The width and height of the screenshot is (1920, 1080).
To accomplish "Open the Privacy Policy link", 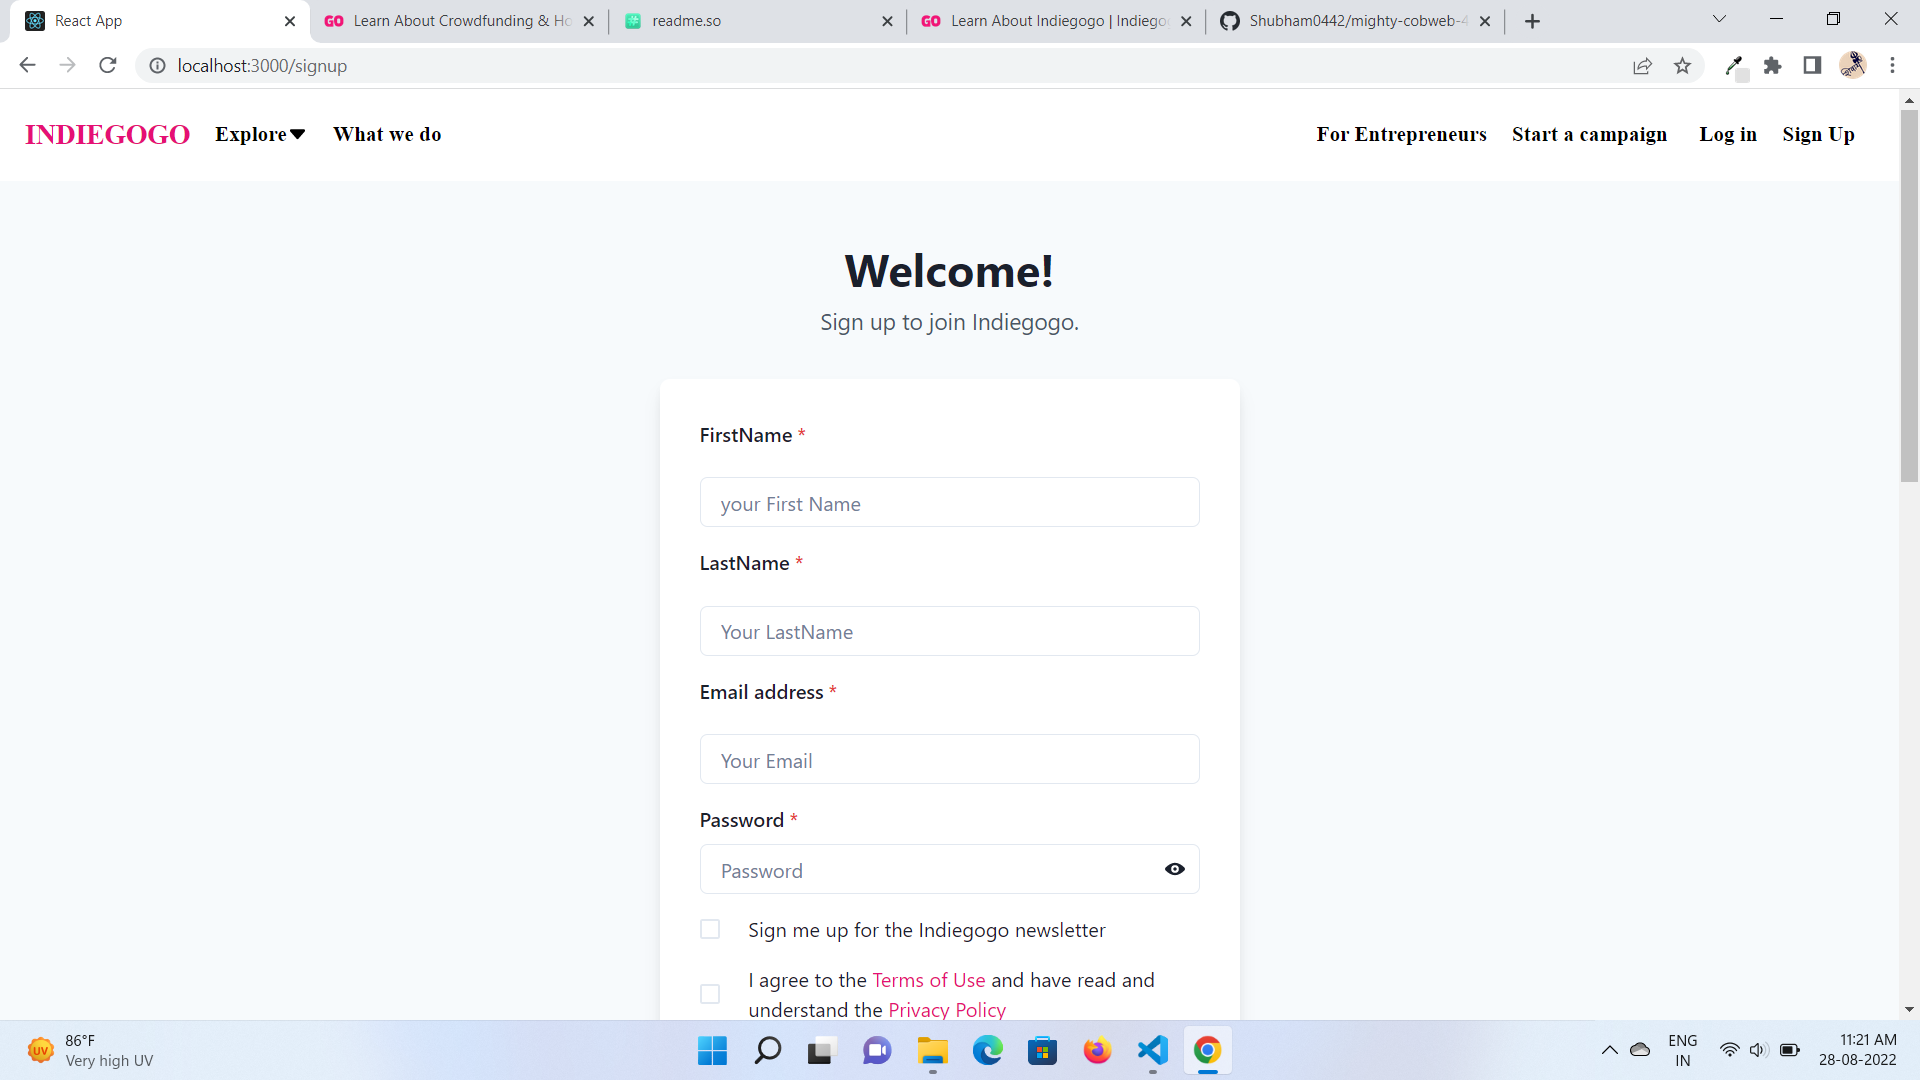I will pyautogui.click(x=947, y=1010).
